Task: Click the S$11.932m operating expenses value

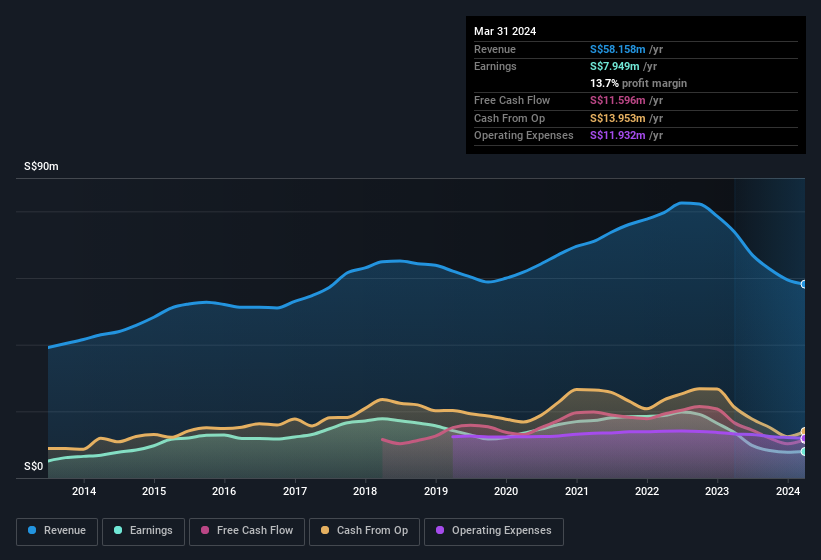Action: 617,135
